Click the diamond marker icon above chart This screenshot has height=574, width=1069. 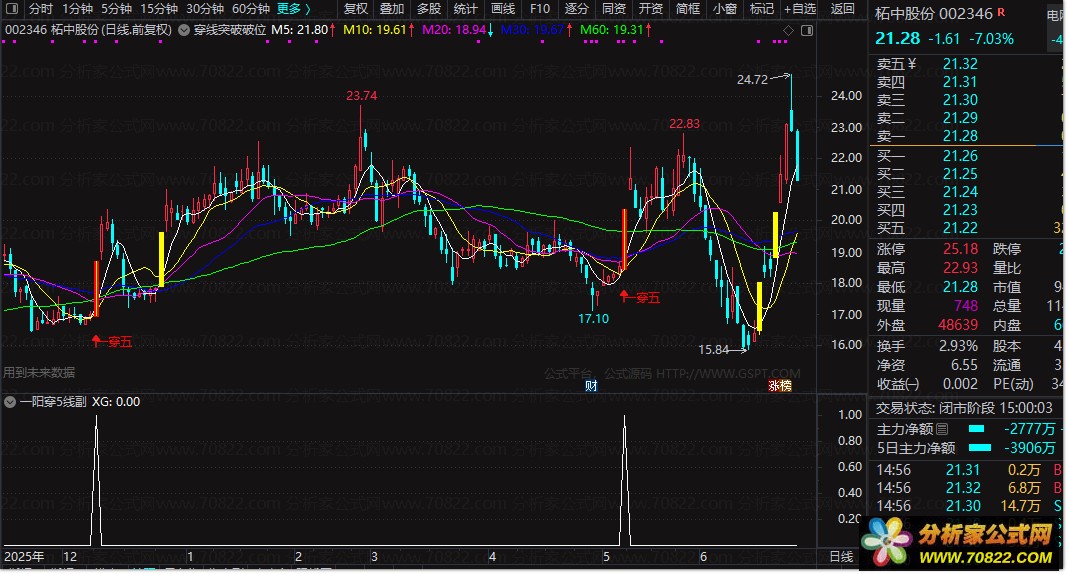[x=788, y=31]
